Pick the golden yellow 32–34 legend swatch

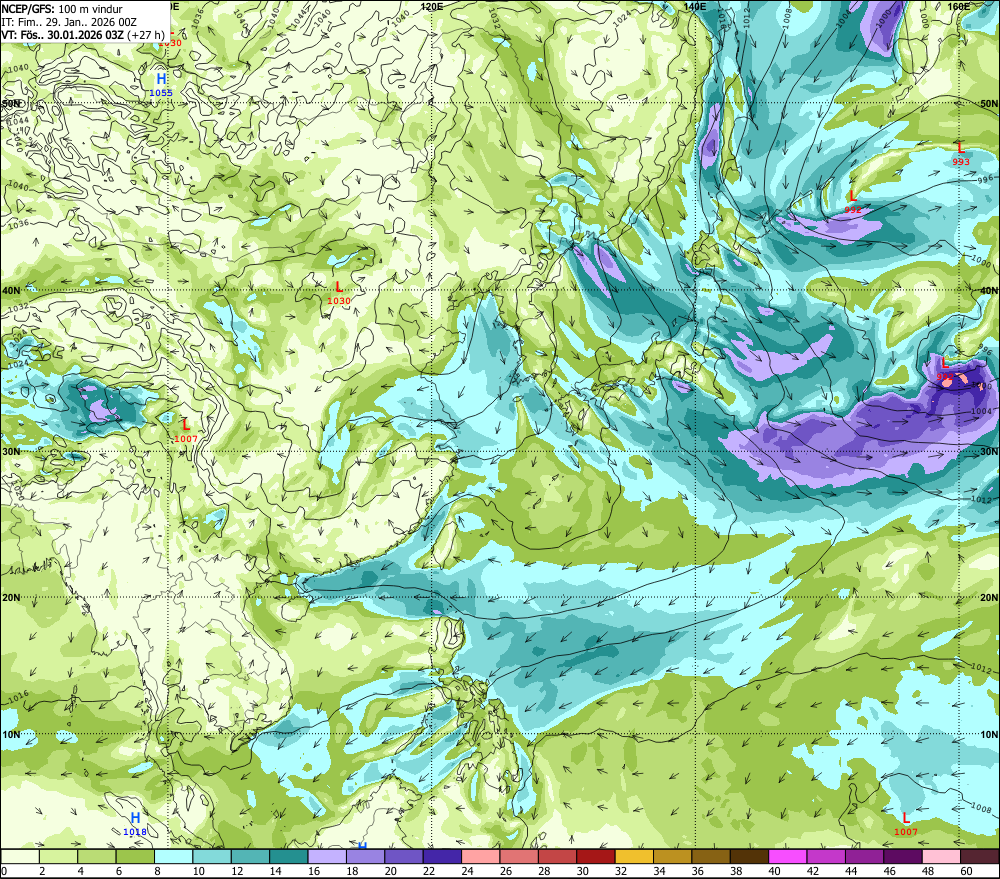click(634, 856)
